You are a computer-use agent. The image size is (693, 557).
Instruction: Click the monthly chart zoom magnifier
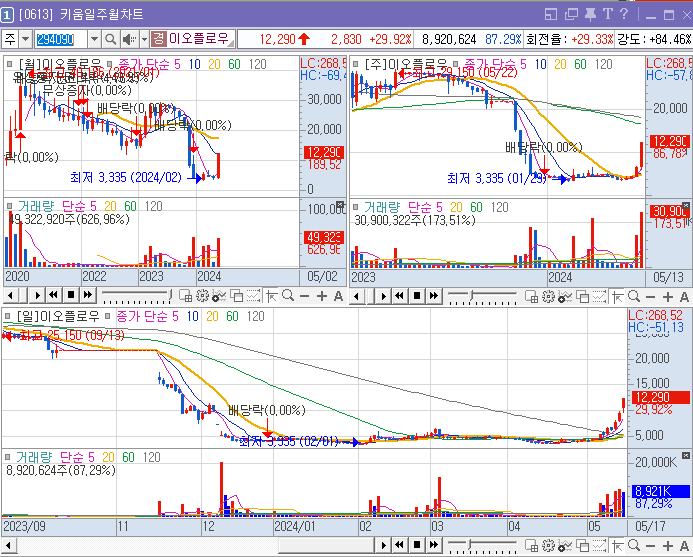(288, 295)
